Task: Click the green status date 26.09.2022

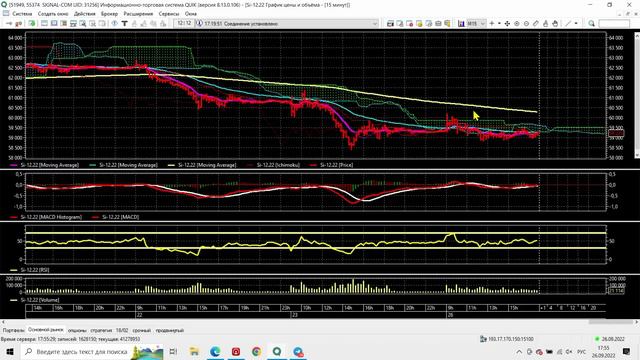Action: click(x=613, y=339)
